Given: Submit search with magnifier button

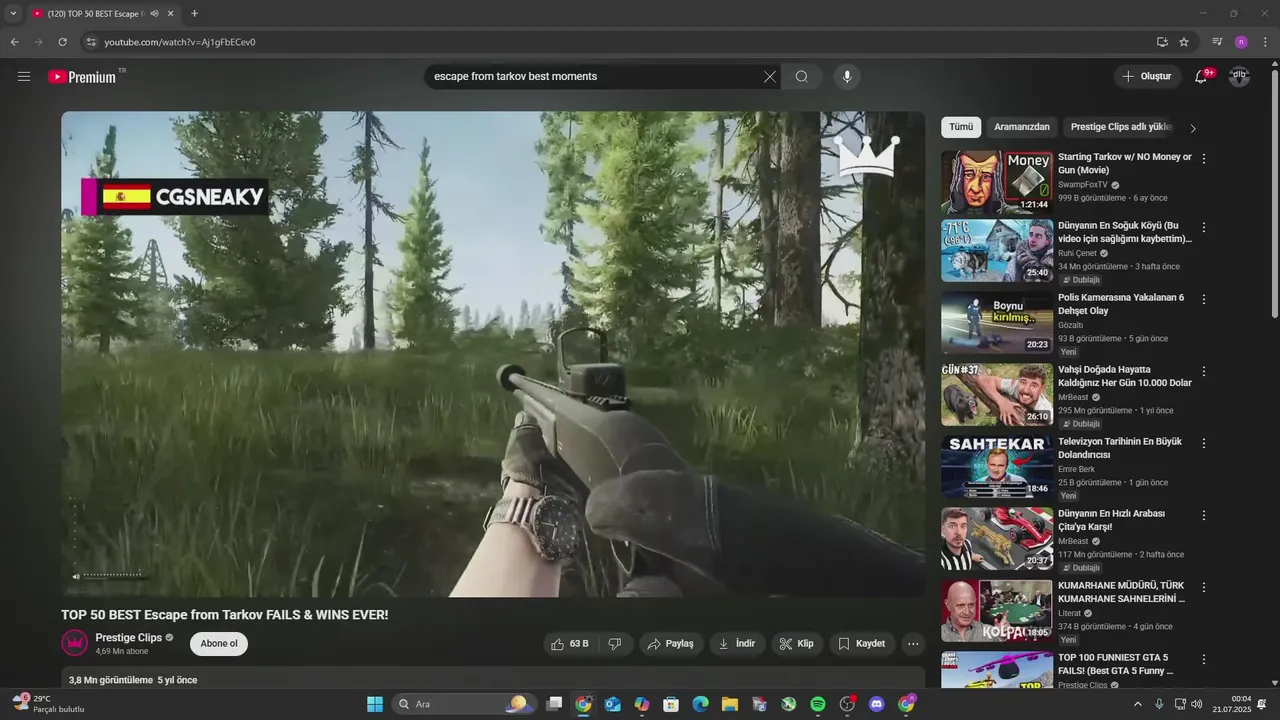Looking at the screenshot, I should [x=802, y=77].
